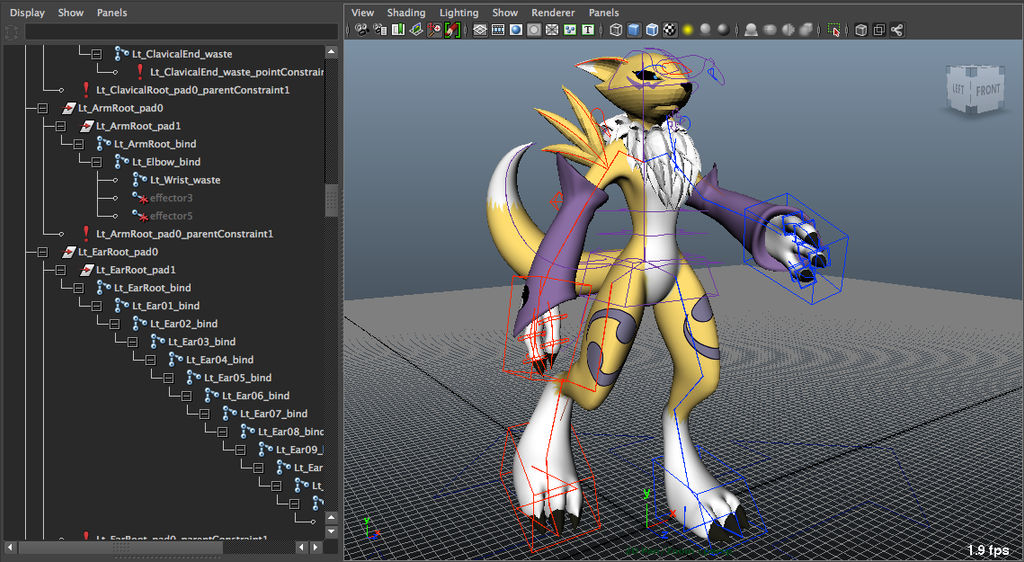Select the Lt_ArmRoot_bind joint
This screenshot has width=1024, height=562.
(x=155, y=144)
